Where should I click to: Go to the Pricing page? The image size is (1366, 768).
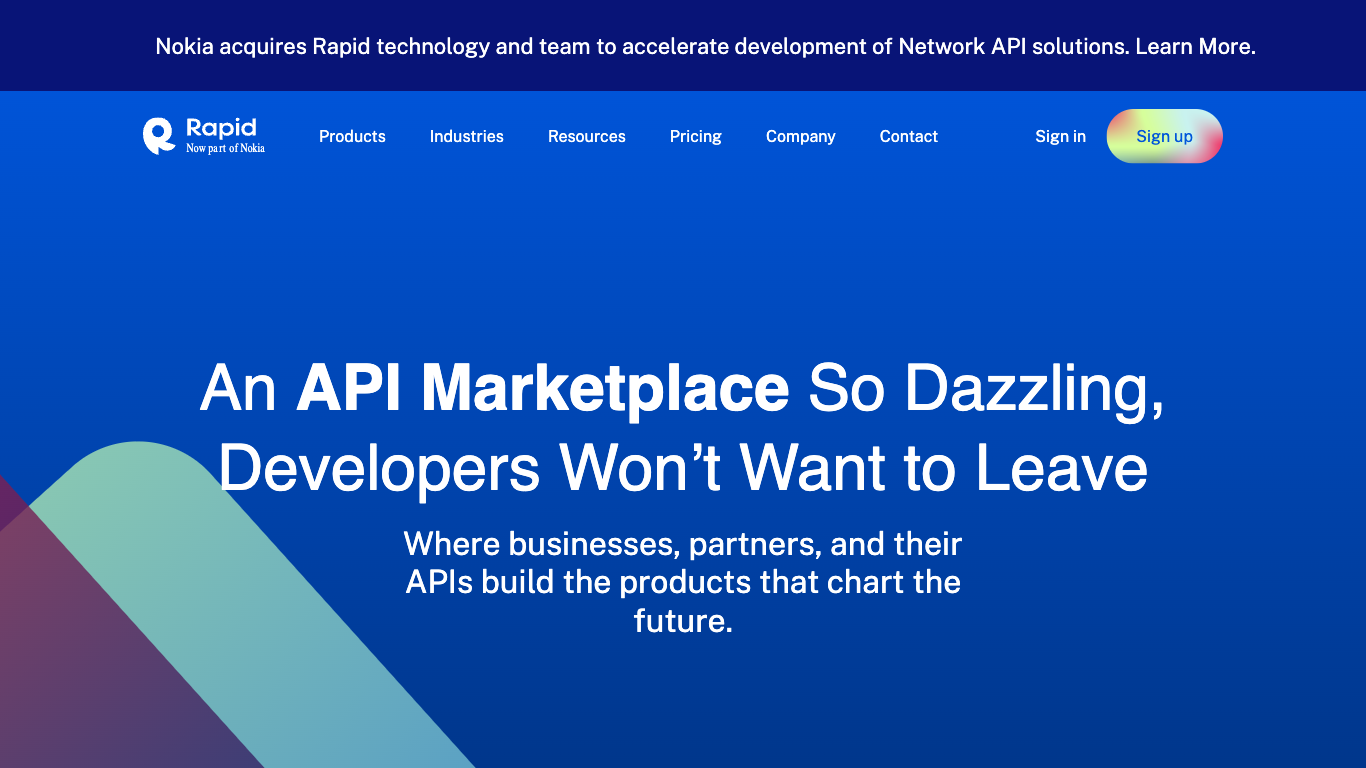point(696,136)
